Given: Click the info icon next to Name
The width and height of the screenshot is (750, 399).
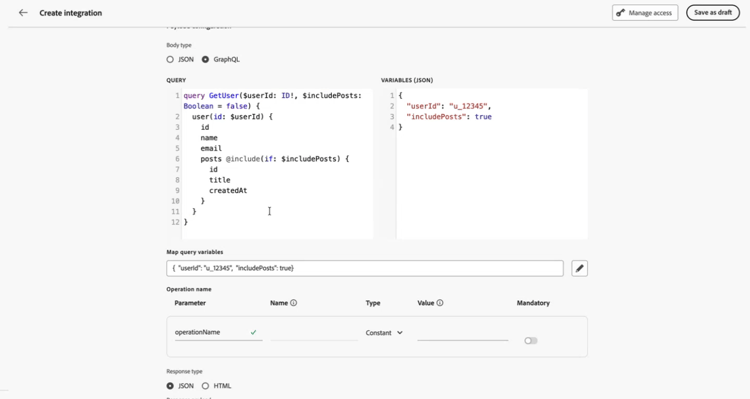Looking at the screenshot, I should (x=294, y=303).
